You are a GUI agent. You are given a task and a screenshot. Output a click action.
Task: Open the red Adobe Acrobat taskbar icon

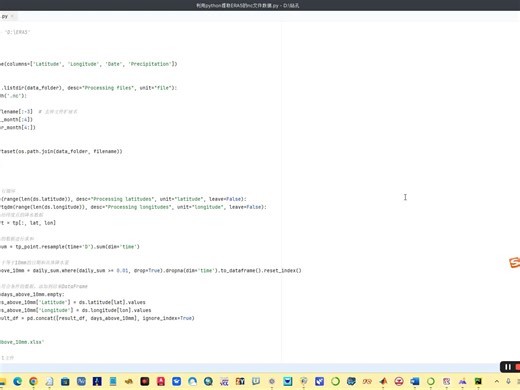pyautogui.click(x=161, y=381)
